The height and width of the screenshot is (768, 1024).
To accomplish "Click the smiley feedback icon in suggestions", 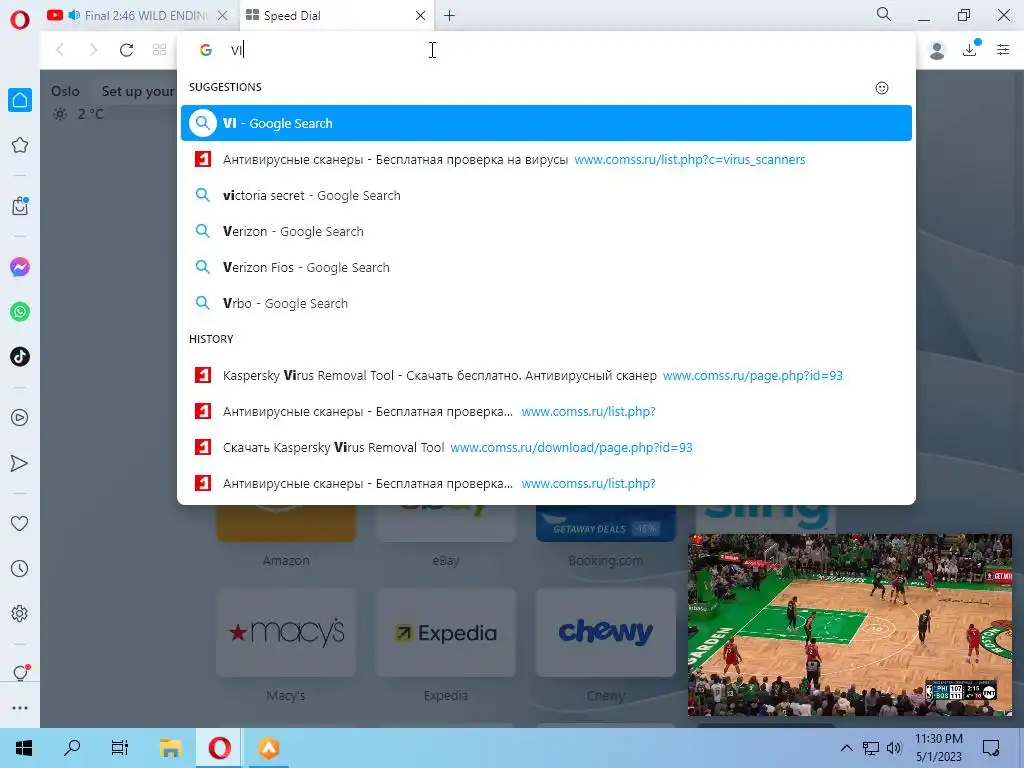I will pyautogui.click(x=882, y=88).
